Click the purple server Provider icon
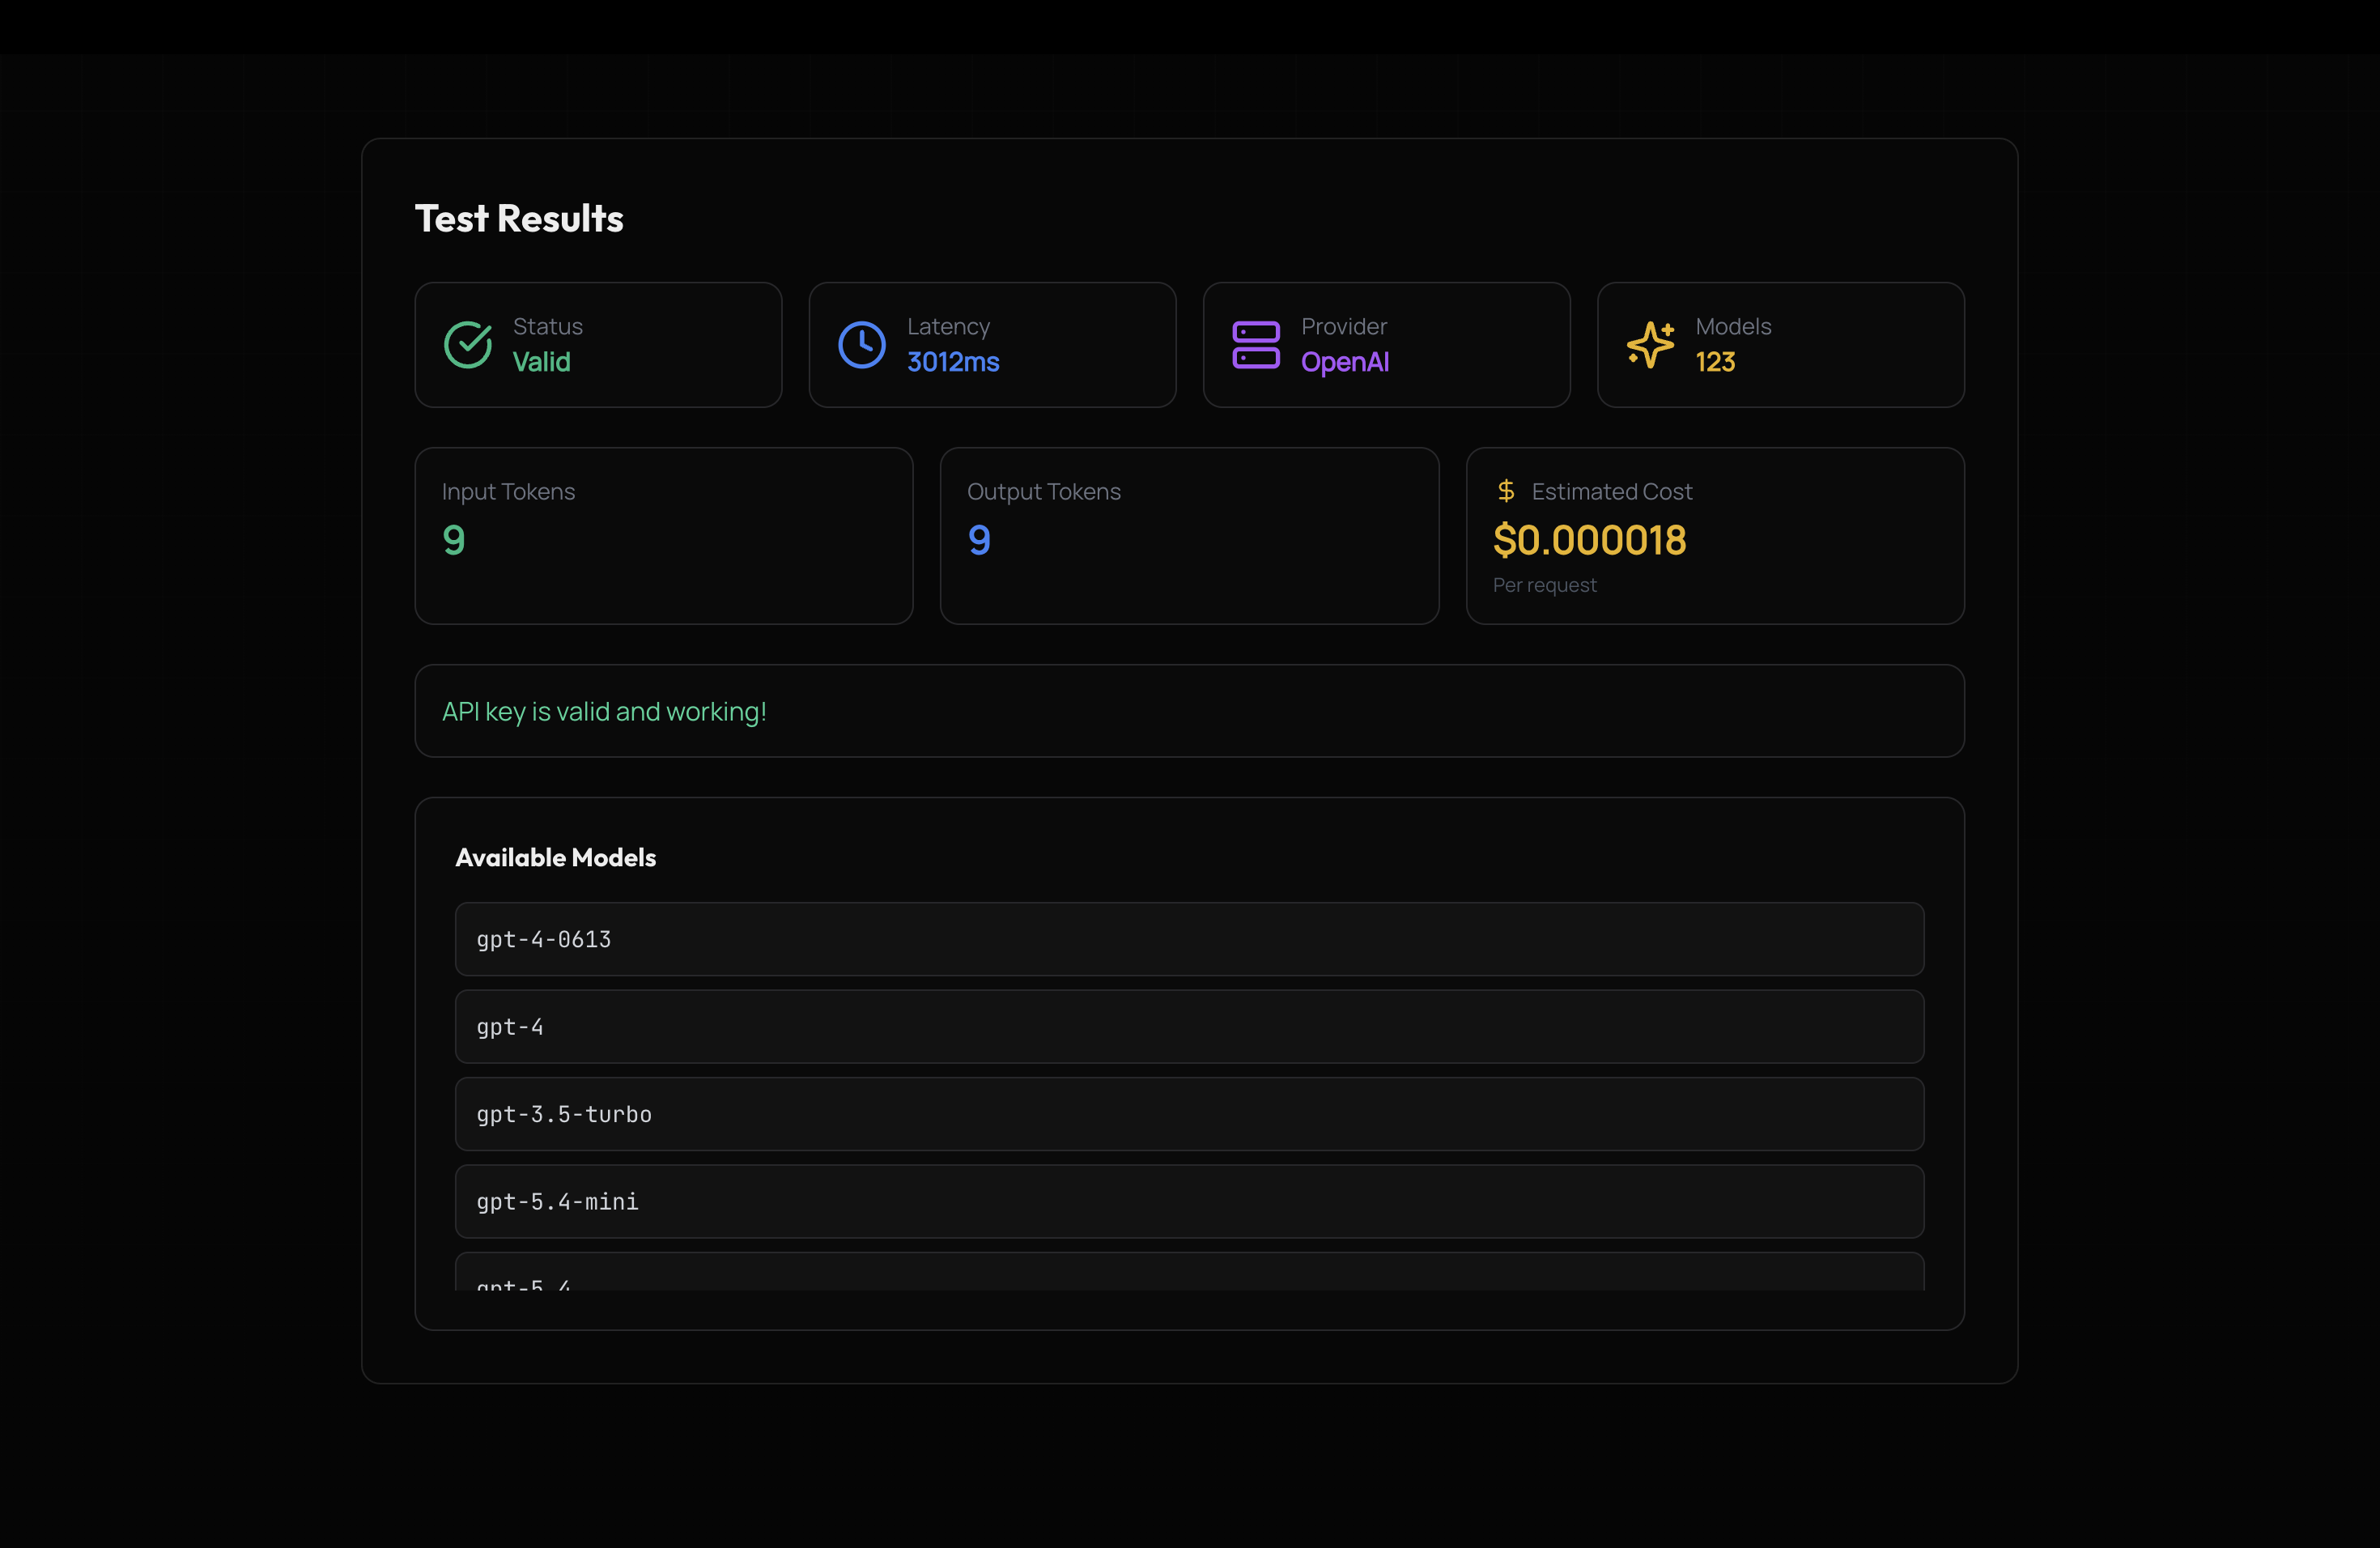2380x1548 pixels. (1255, 345)
